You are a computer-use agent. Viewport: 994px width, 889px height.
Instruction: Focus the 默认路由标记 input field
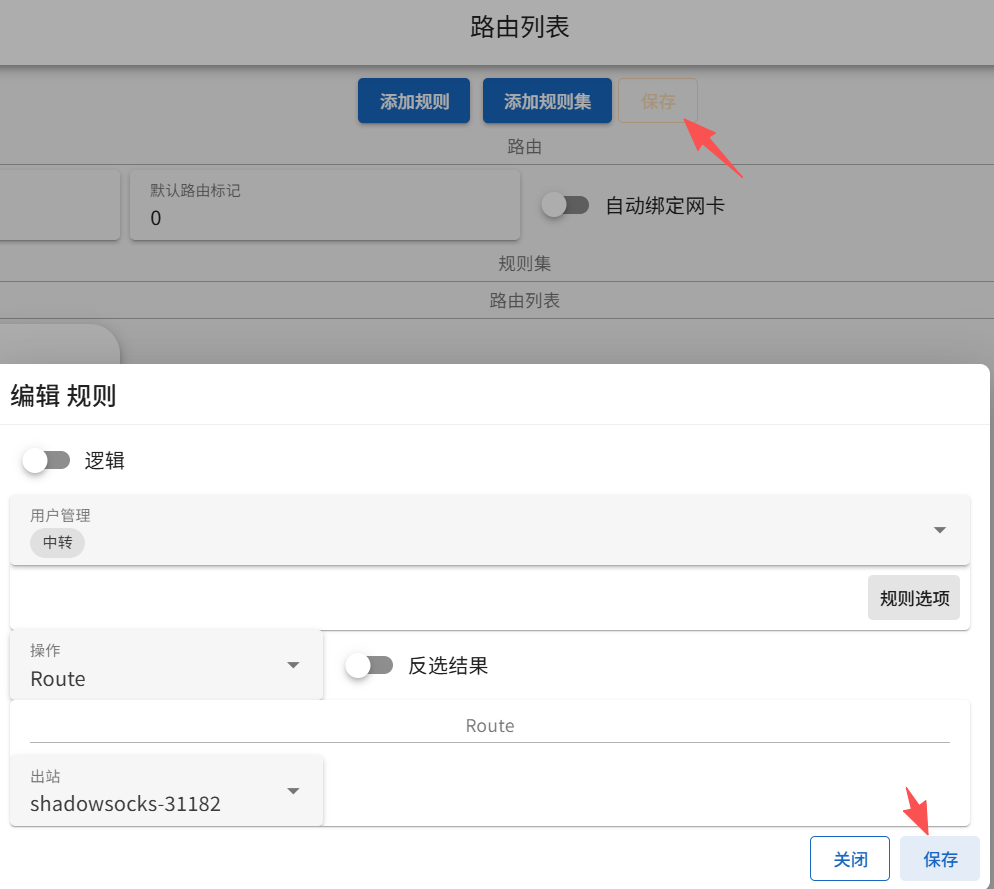point(324,217)
